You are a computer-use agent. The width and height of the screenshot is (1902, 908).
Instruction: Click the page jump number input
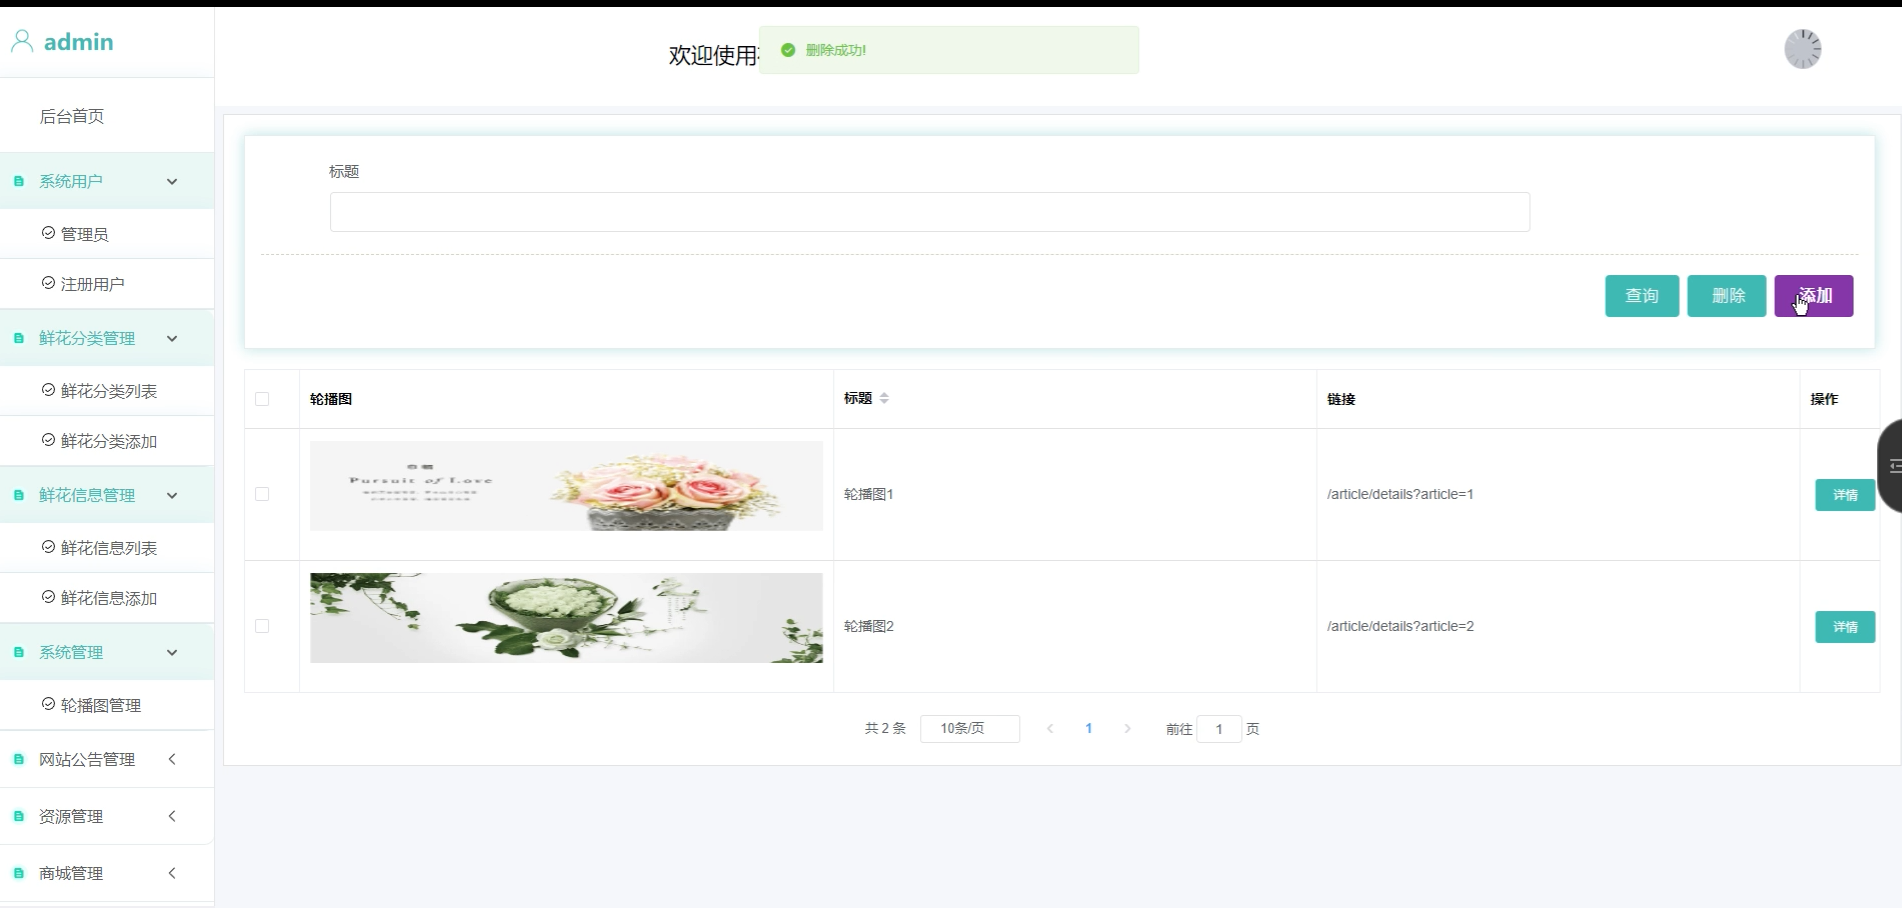(x=1219, y=729)
